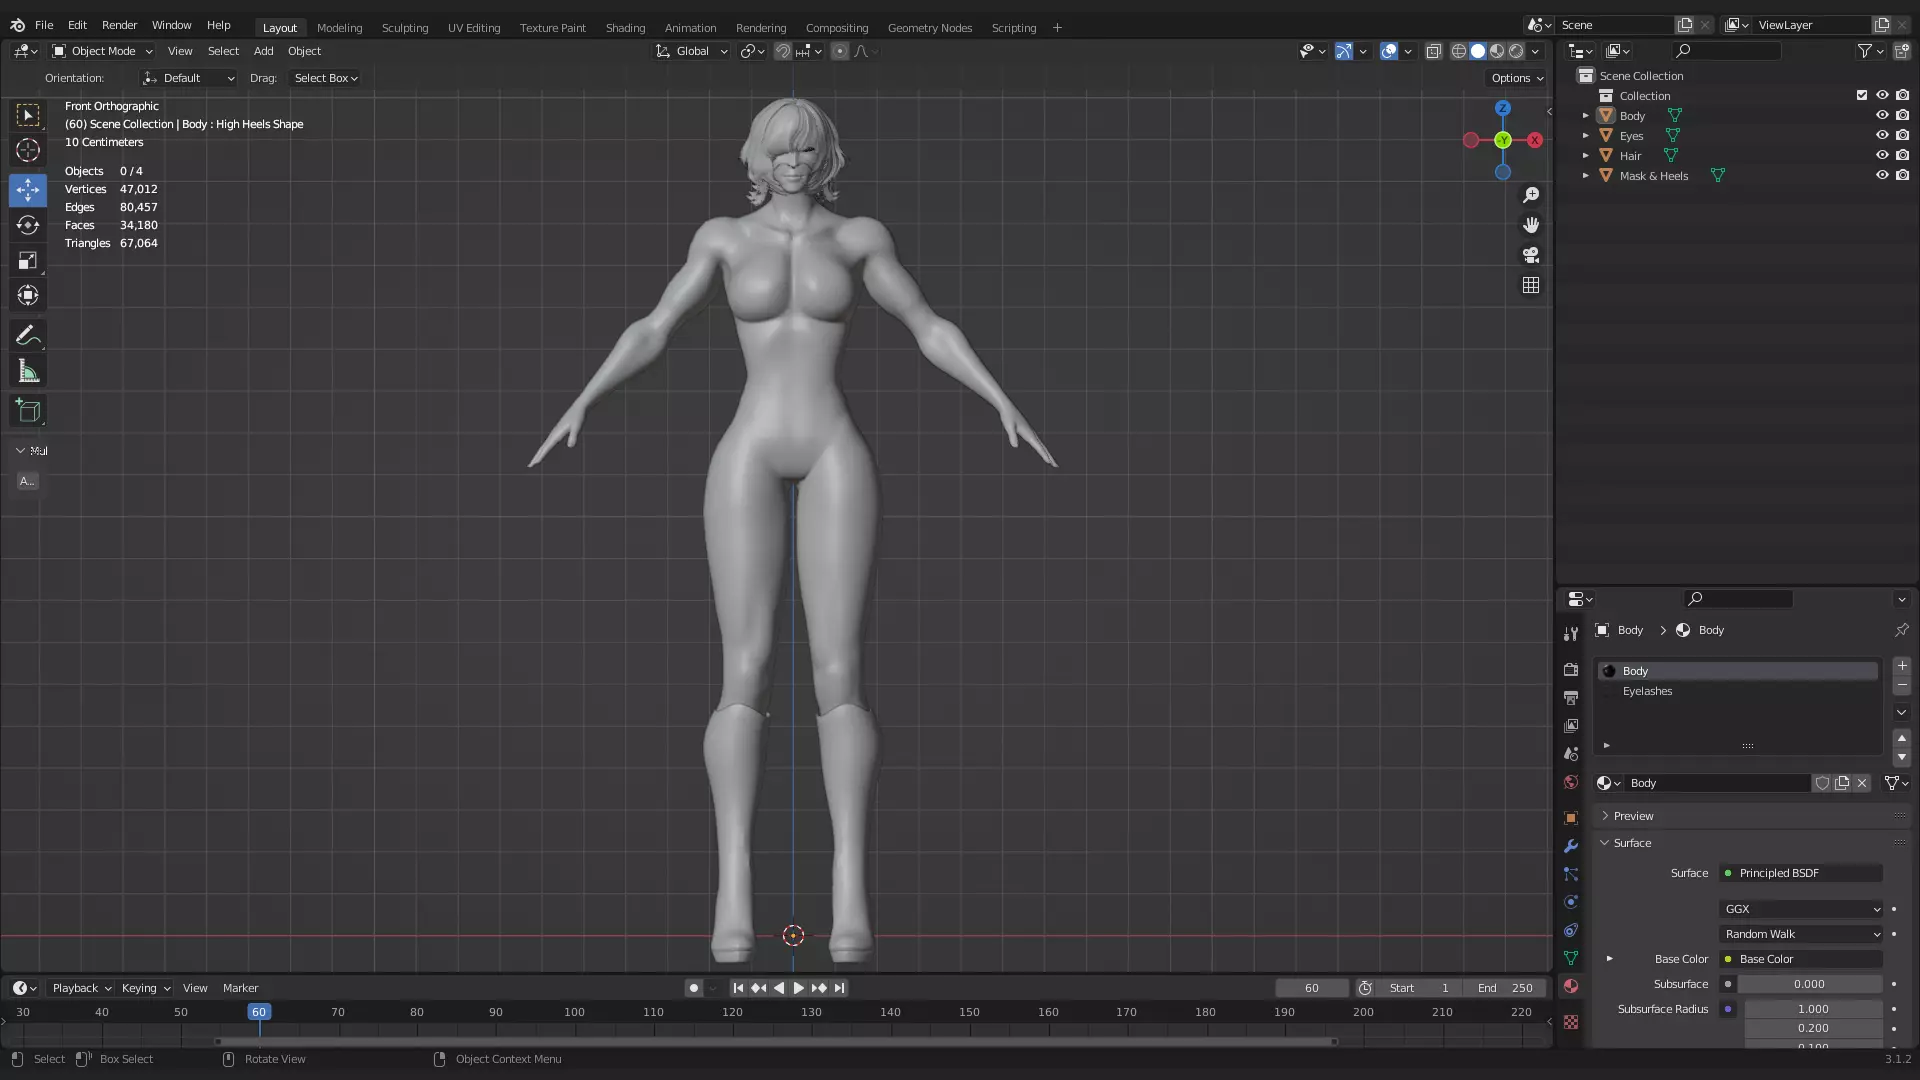Click the fake user shield icon for Body material
Screen dimensions: 1920x1080
tap(1822, 783)
